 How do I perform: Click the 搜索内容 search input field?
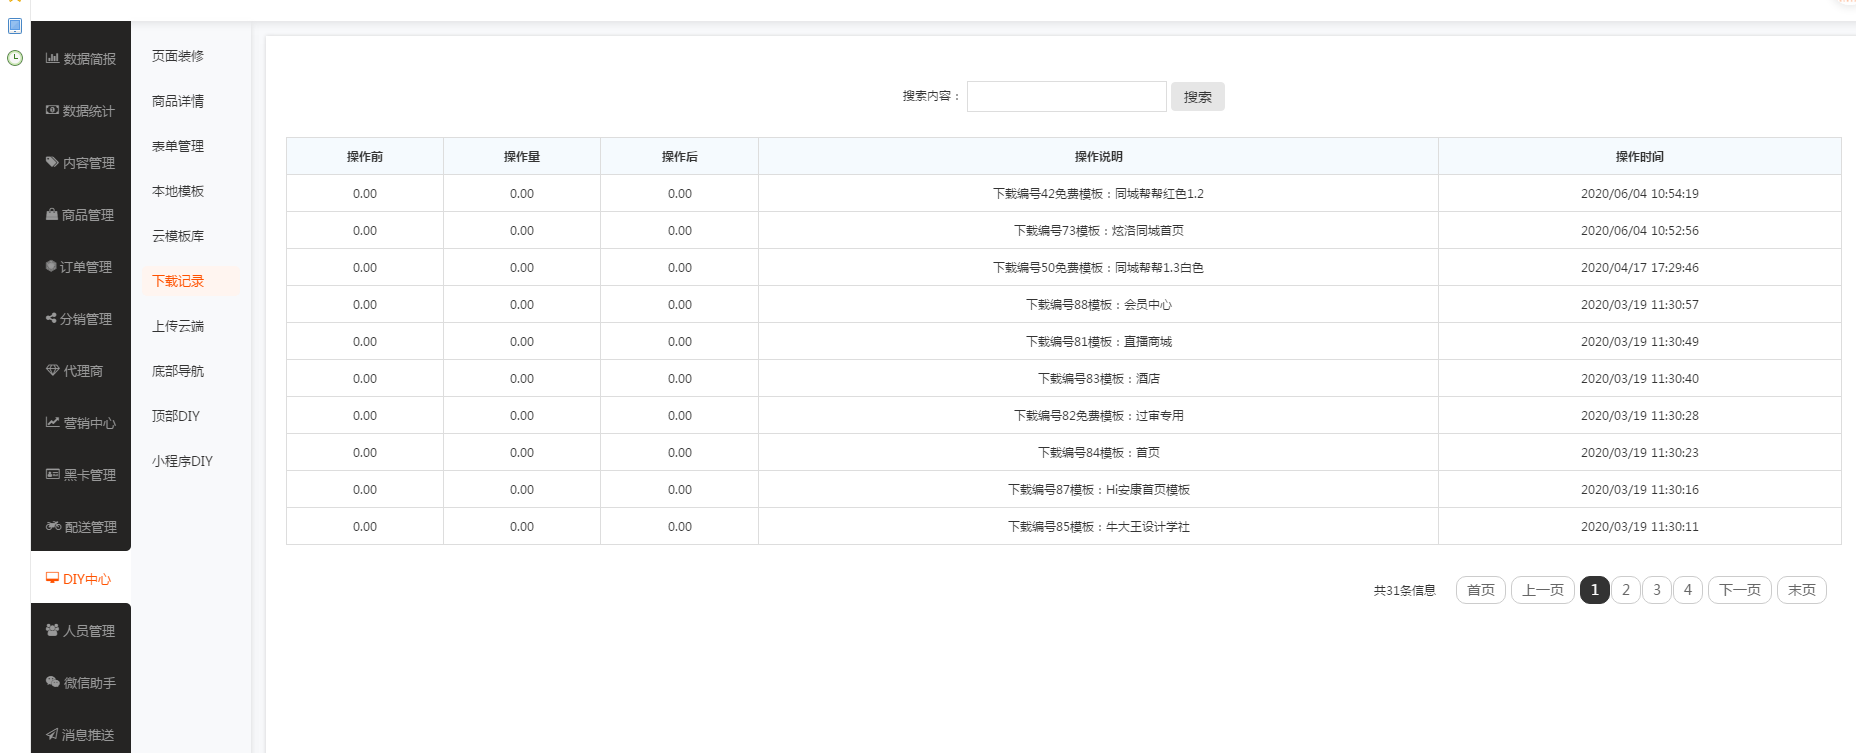tap(1066, 97)
